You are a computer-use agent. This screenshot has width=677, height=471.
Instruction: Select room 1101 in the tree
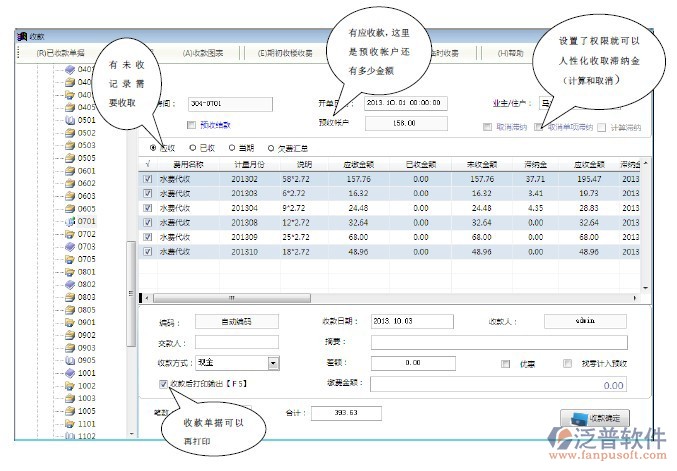pyautogui.click(x=86, y=424)
